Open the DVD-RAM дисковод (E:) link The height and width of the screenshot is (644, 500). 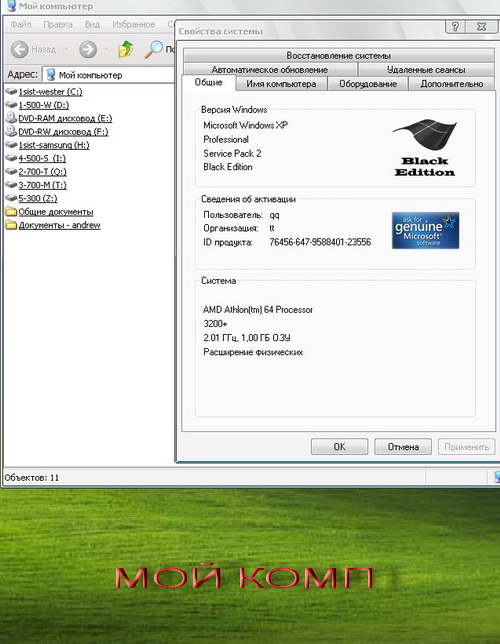65,118
